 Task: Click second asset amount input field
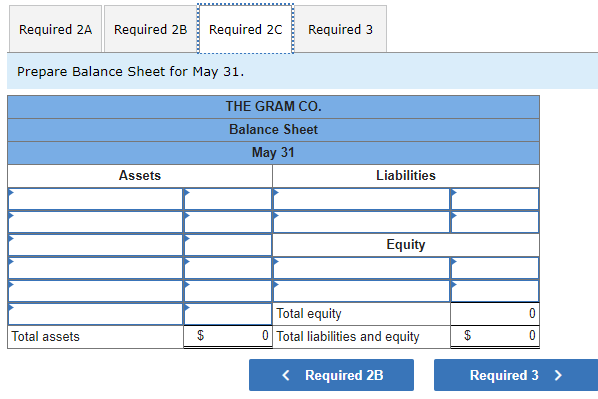tap(228, 222)
